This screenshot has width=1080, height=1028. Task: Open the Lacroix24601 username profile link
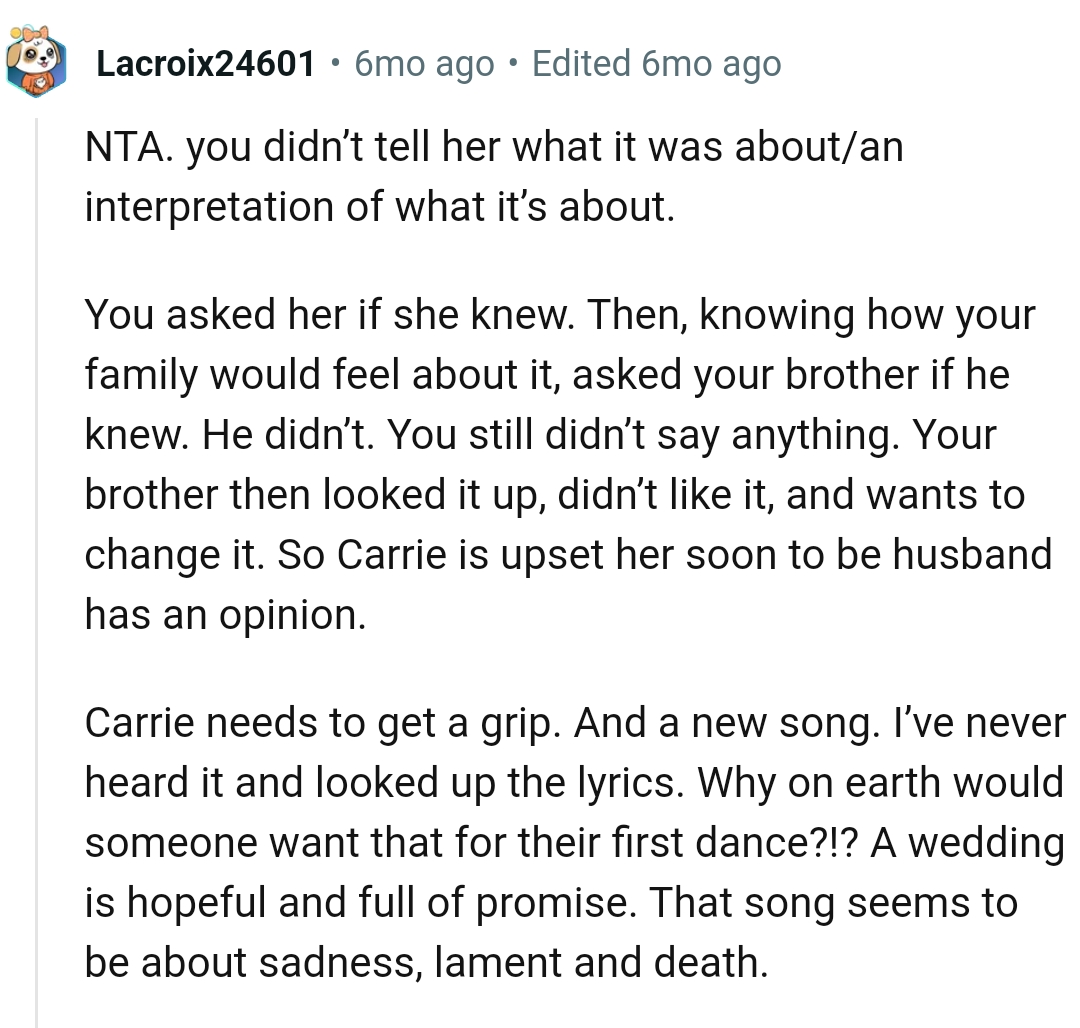pyautogui.click(x=206, y=64)
